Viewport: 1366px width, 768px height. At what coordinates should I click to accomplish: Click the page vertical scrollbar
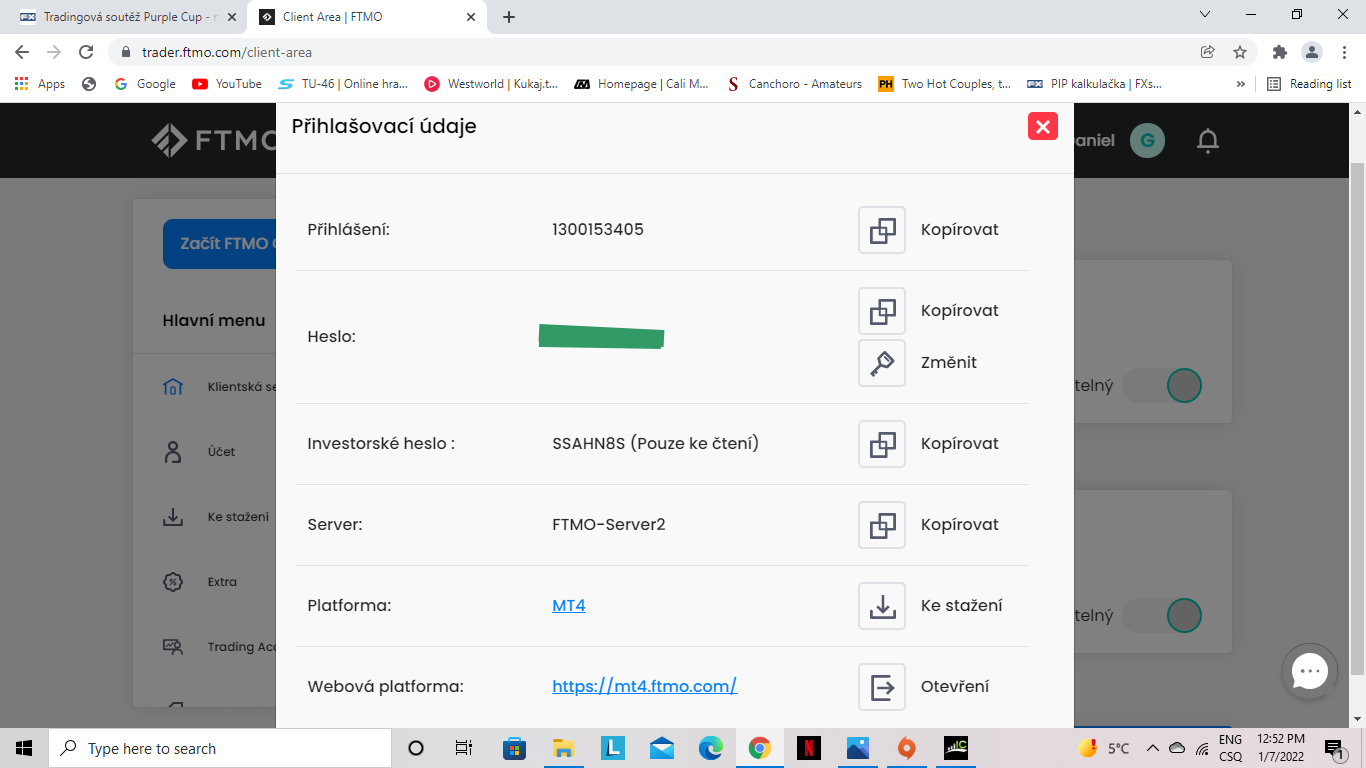pos(1357,415)
